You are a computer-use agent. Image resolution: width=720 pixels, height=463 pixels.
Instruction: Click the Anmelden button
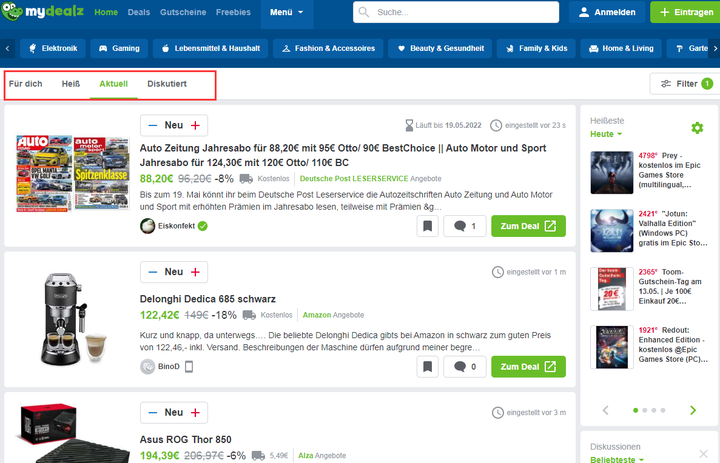(607, 12)
